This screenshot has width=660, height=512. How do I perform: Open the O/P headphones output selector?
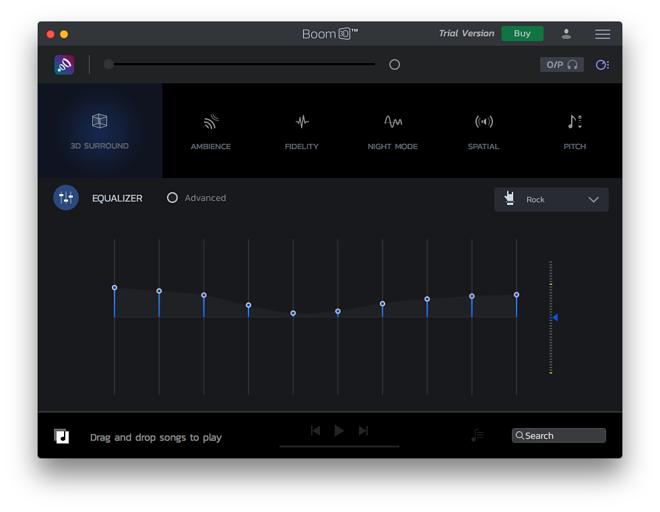(x=562, y=64)
